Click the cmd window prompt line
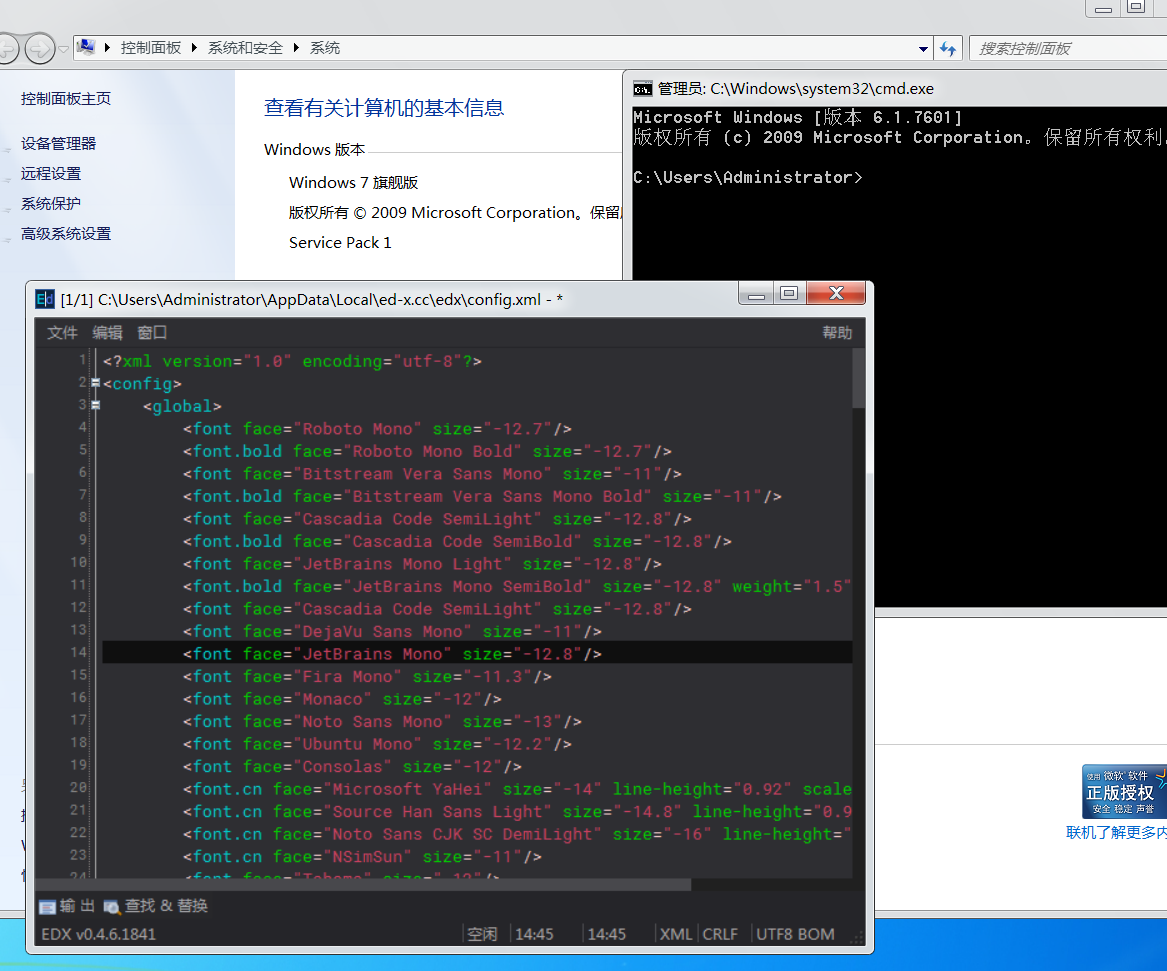Image resolution: width=1167 pixels, height=971 pixels. [747, 177]
